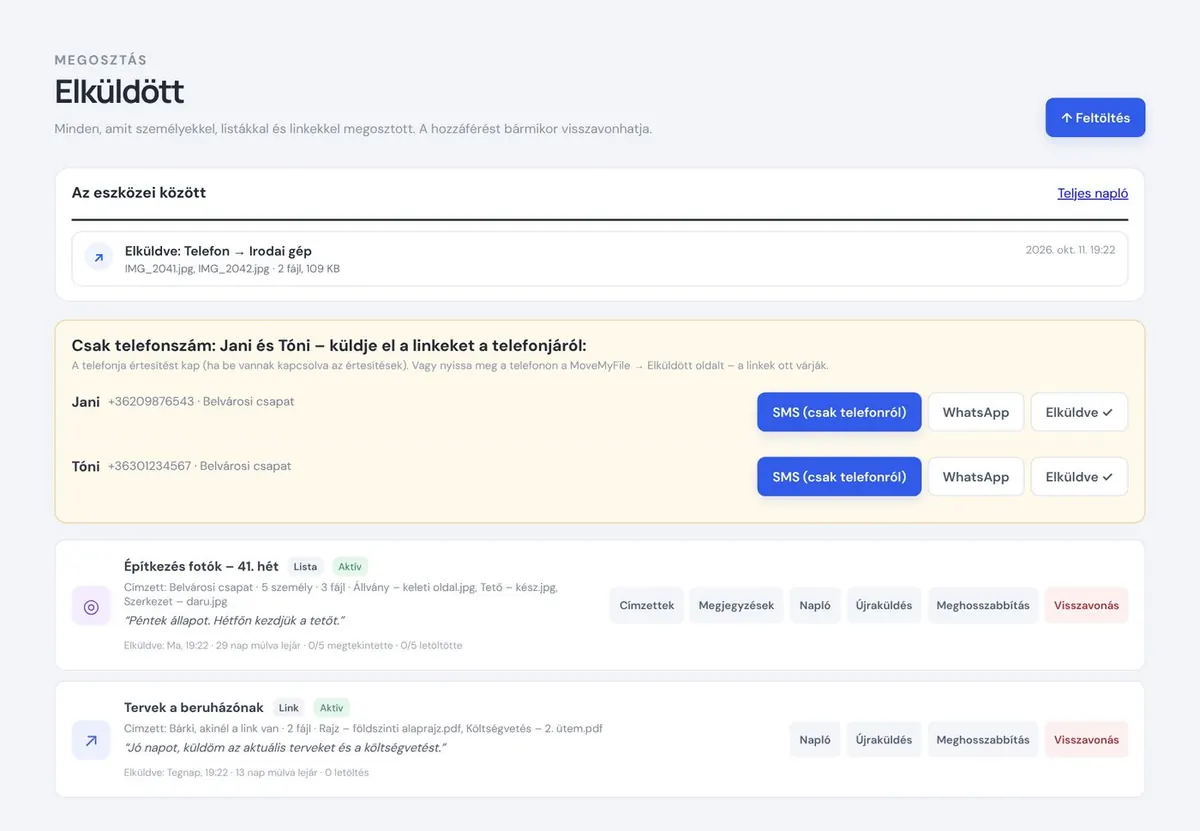
Task: Click the timestamp '2026. okt. 11. 19:22'
Action: [x=1070, y=250]
